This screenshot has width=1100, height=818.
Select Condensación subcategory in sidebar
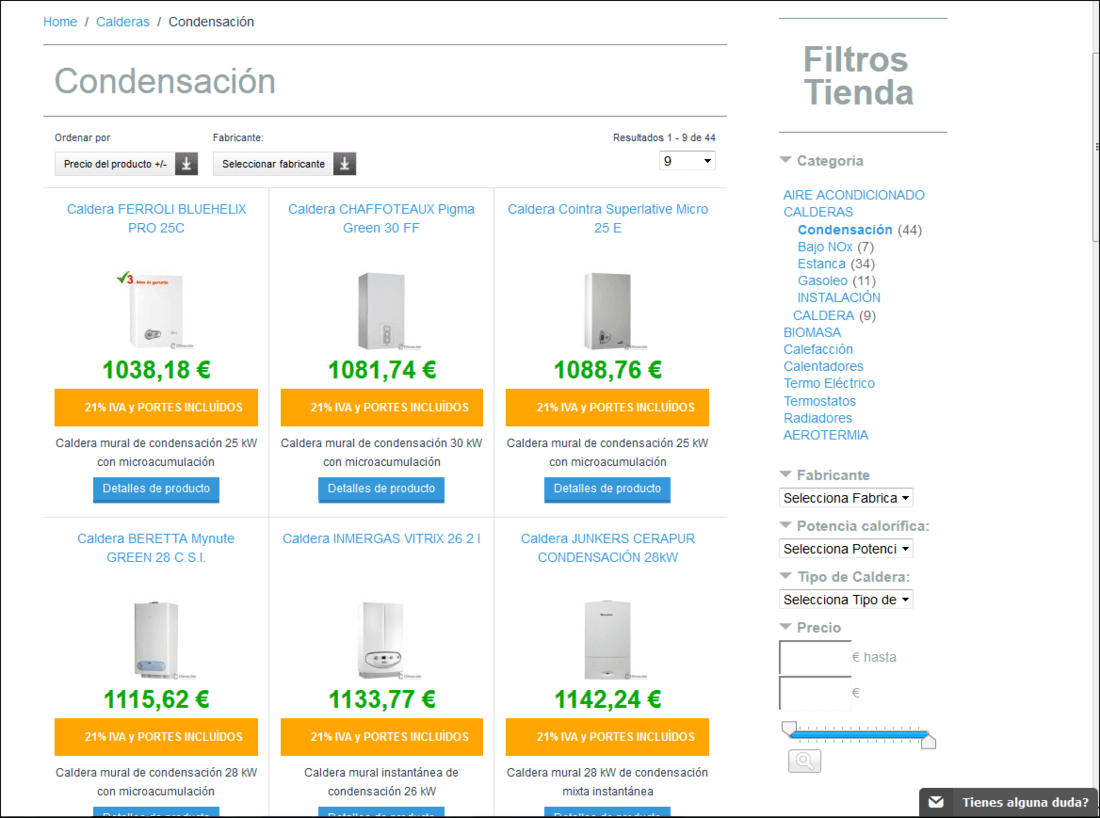pos(845,229)
